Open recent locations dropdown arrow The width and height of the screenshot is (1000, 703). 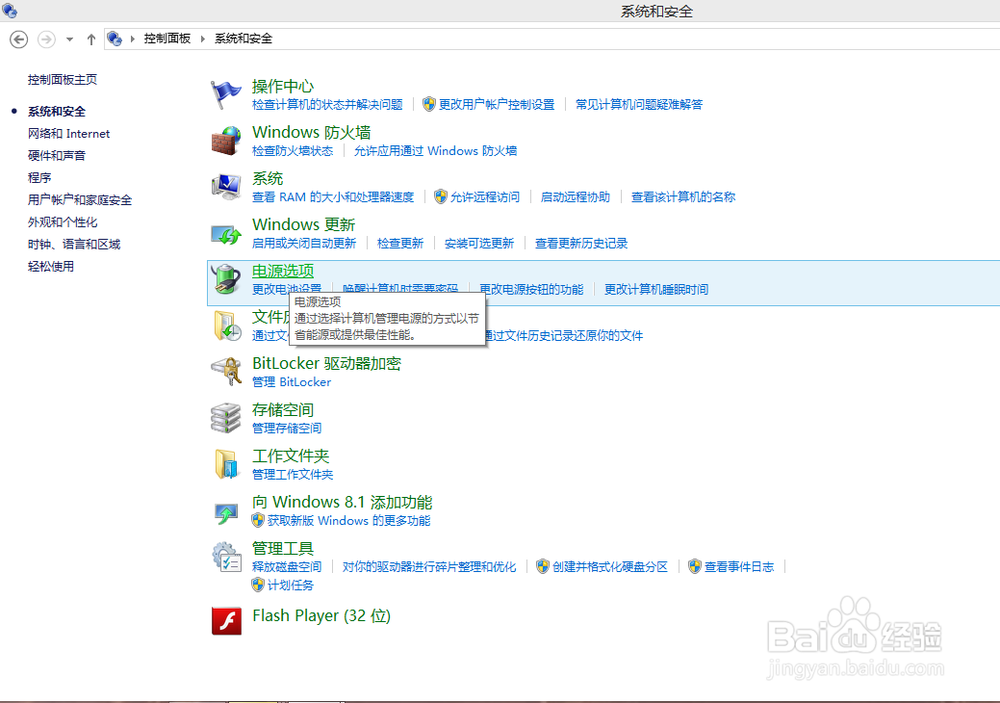(x=70, y=40)
